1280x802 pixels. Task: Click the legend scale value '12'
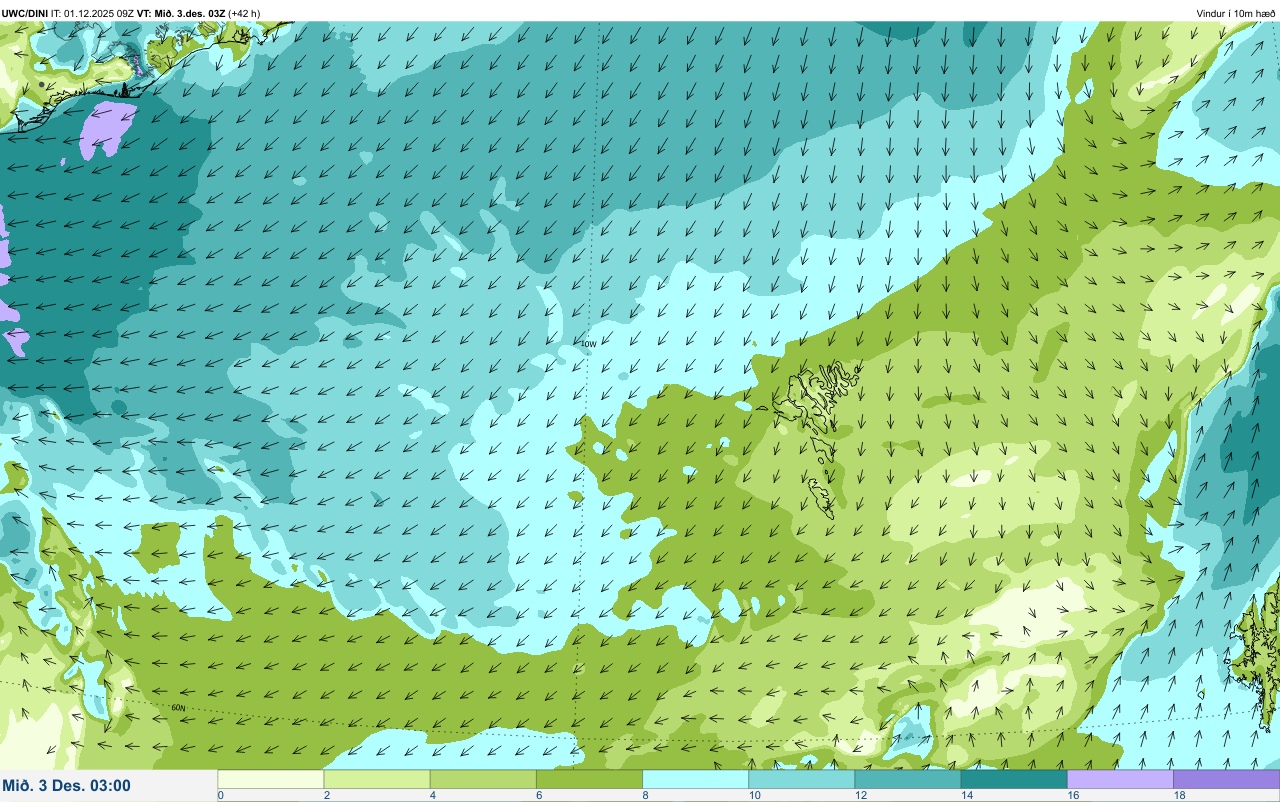point(860,795)
